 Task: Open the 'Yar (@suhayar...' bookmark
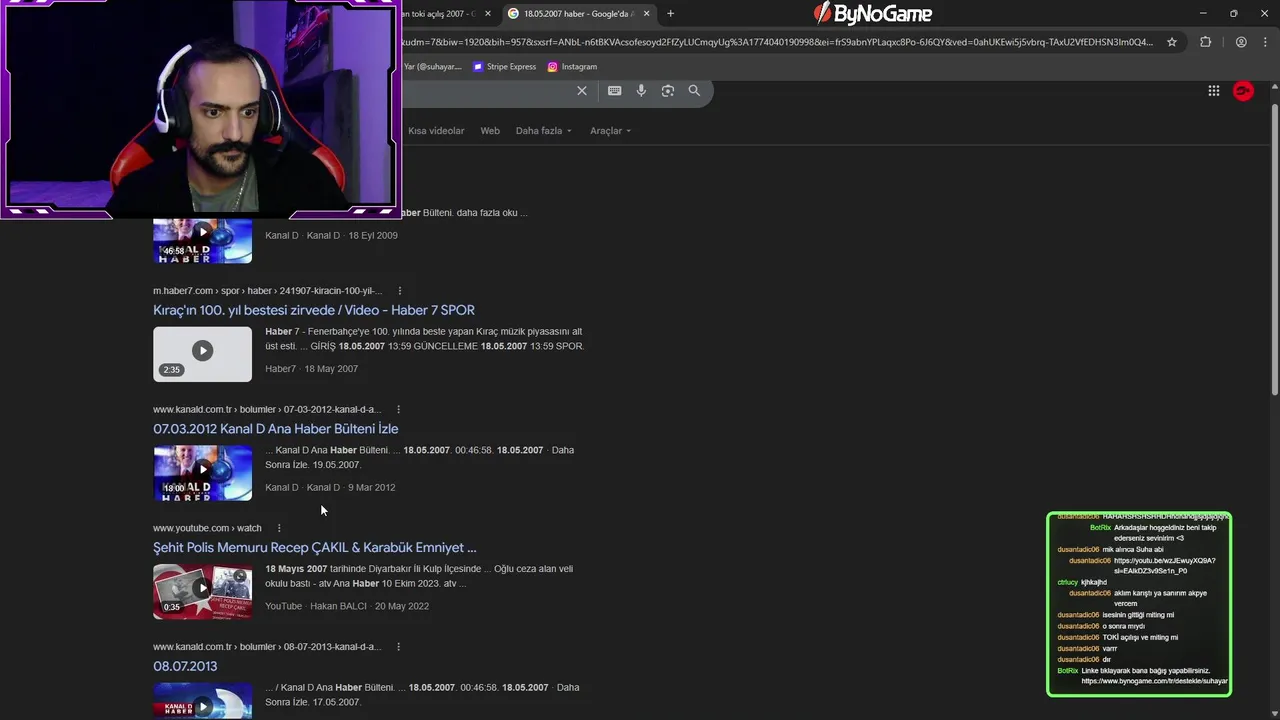coord(432,67)
